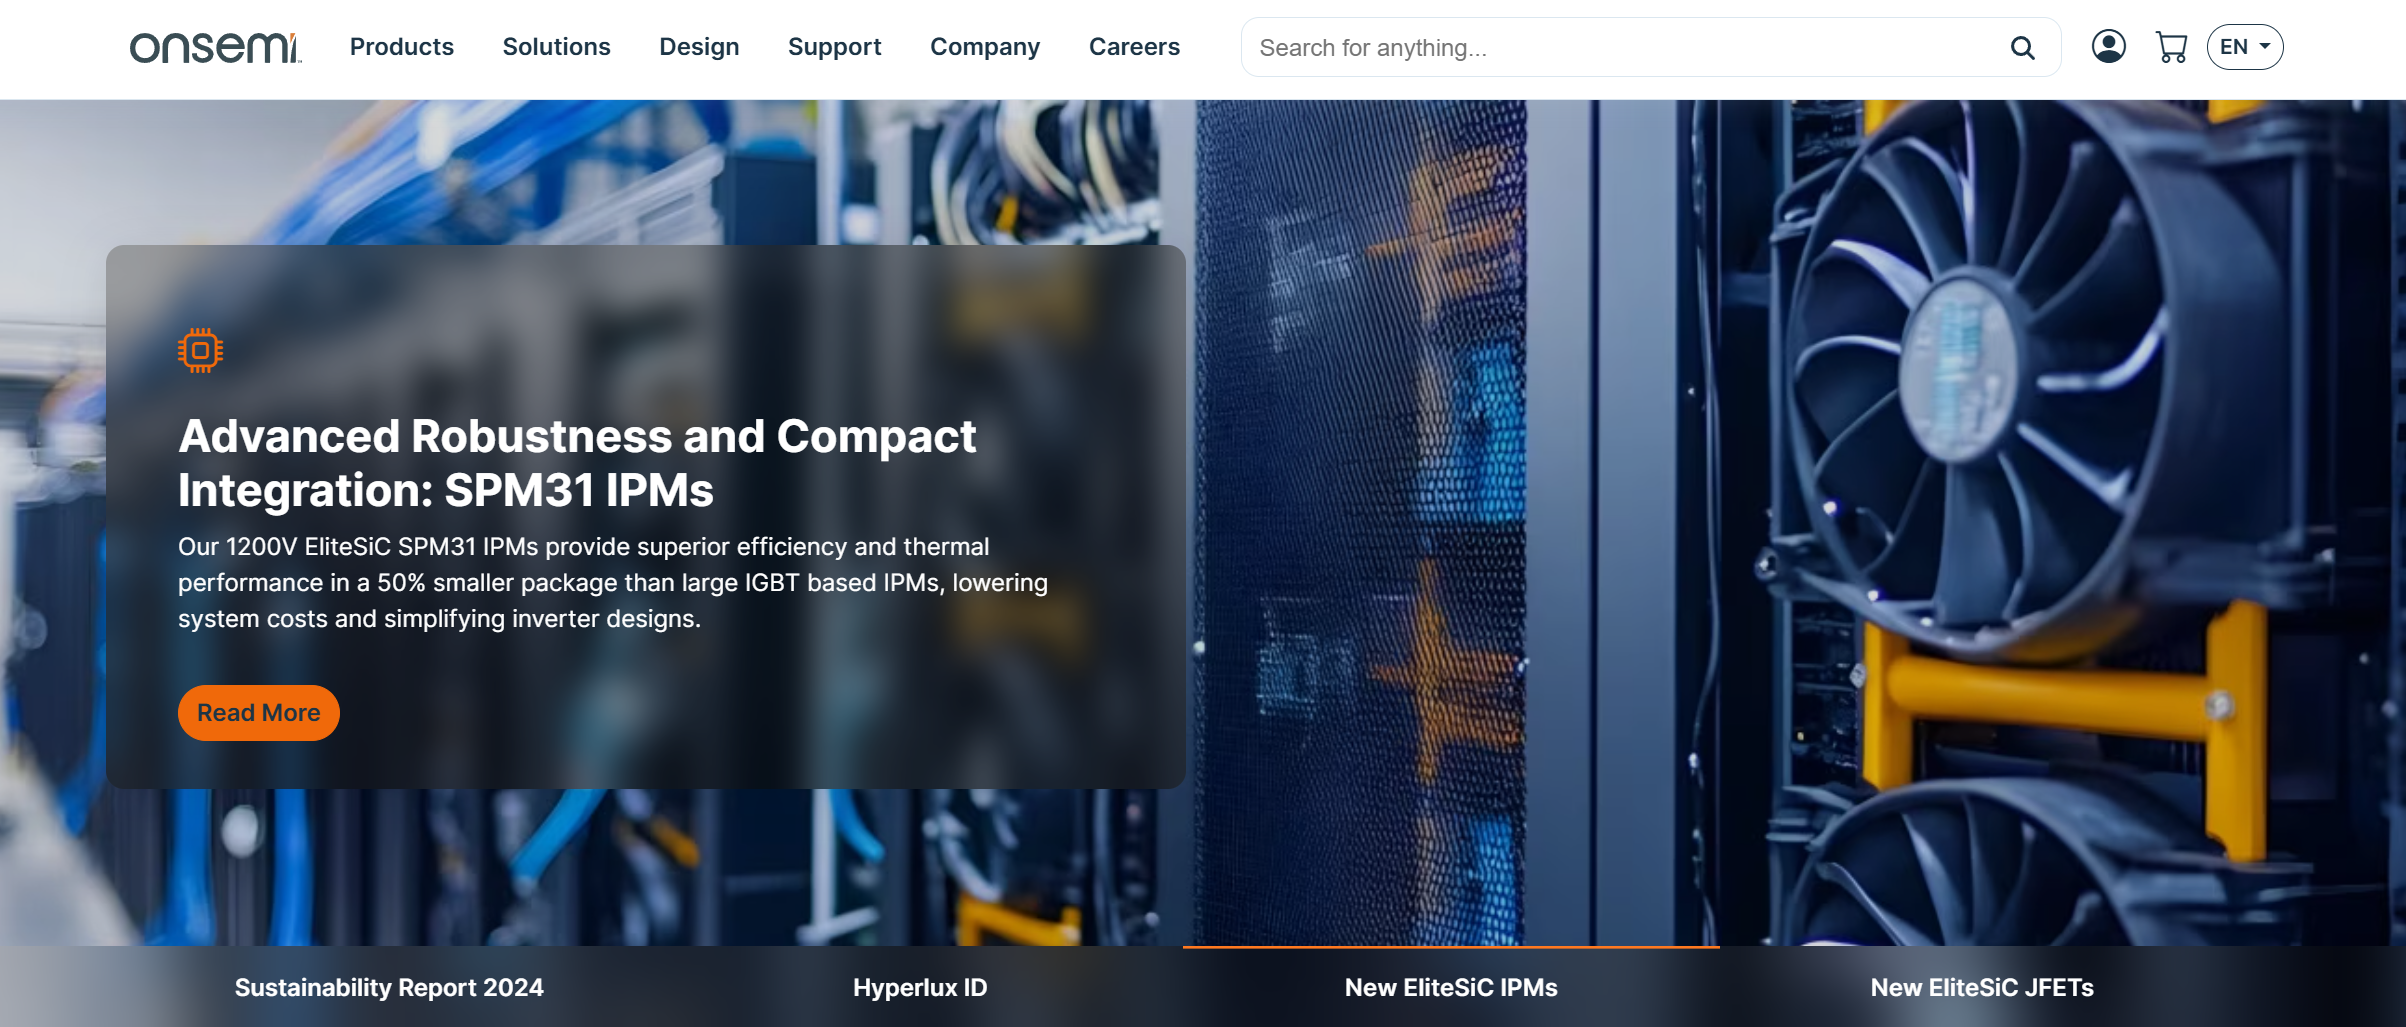This screenshot has height=1027, width=2406.
Task: Switch to Sustainability Report 2024 slide
Action: point(389,987)
